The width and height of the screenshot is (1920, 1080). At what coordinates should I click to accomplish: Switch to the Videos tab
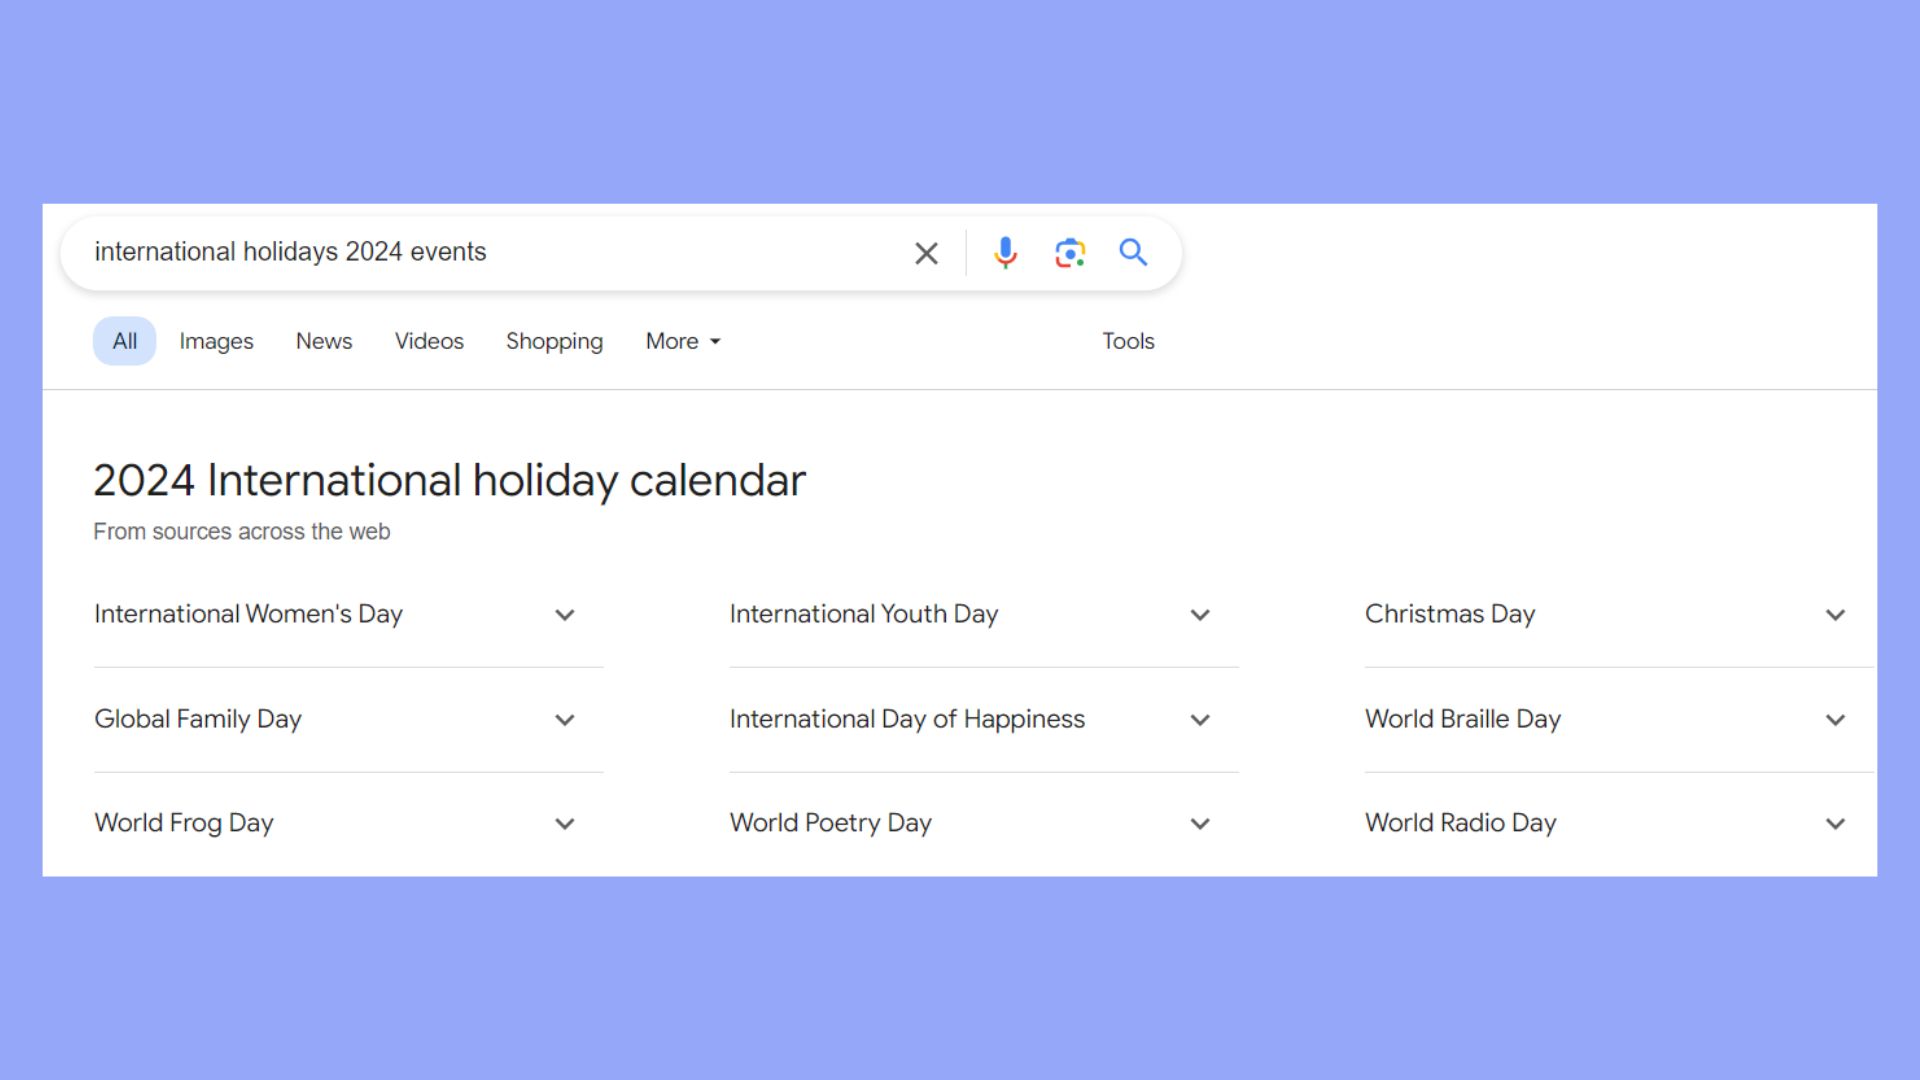pos(429,341)
